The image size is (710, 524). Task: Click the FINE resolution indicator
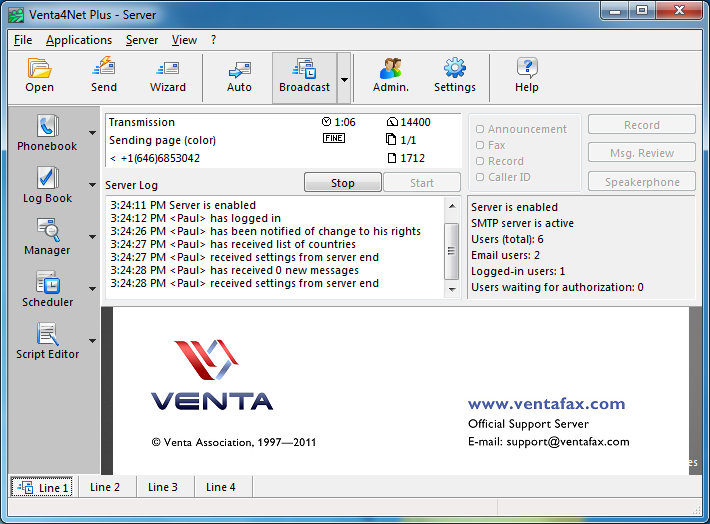pos(334,138)
